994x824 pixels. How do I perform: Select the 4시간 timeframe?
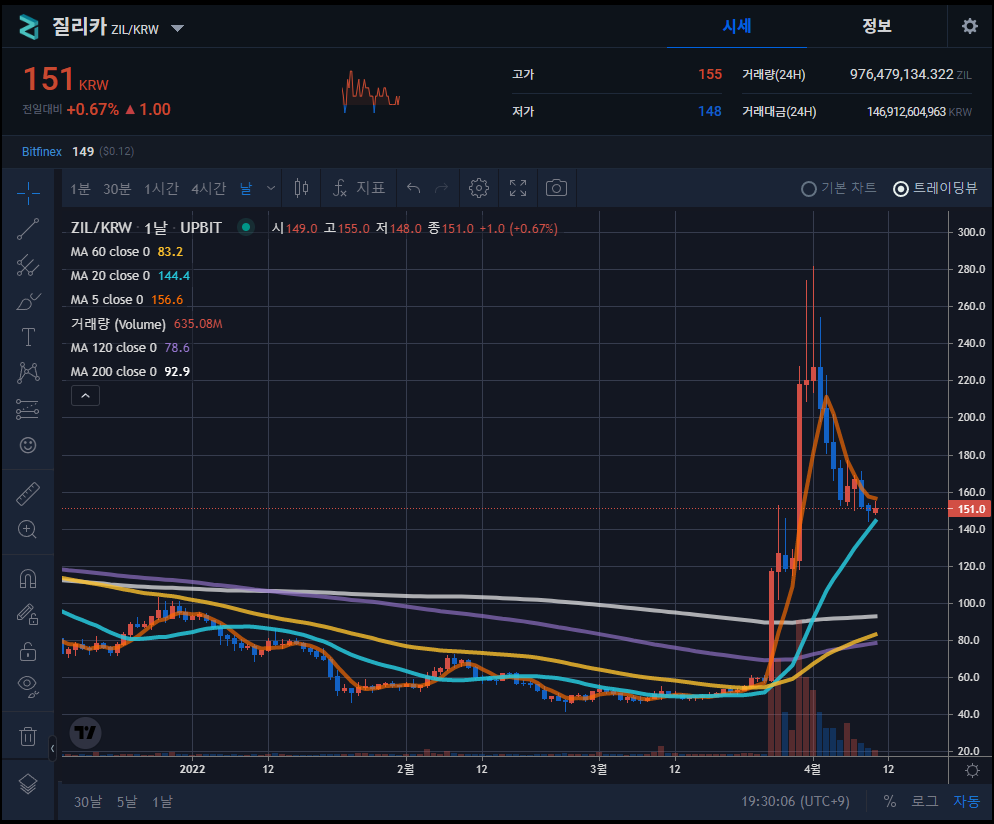point(209,189)
